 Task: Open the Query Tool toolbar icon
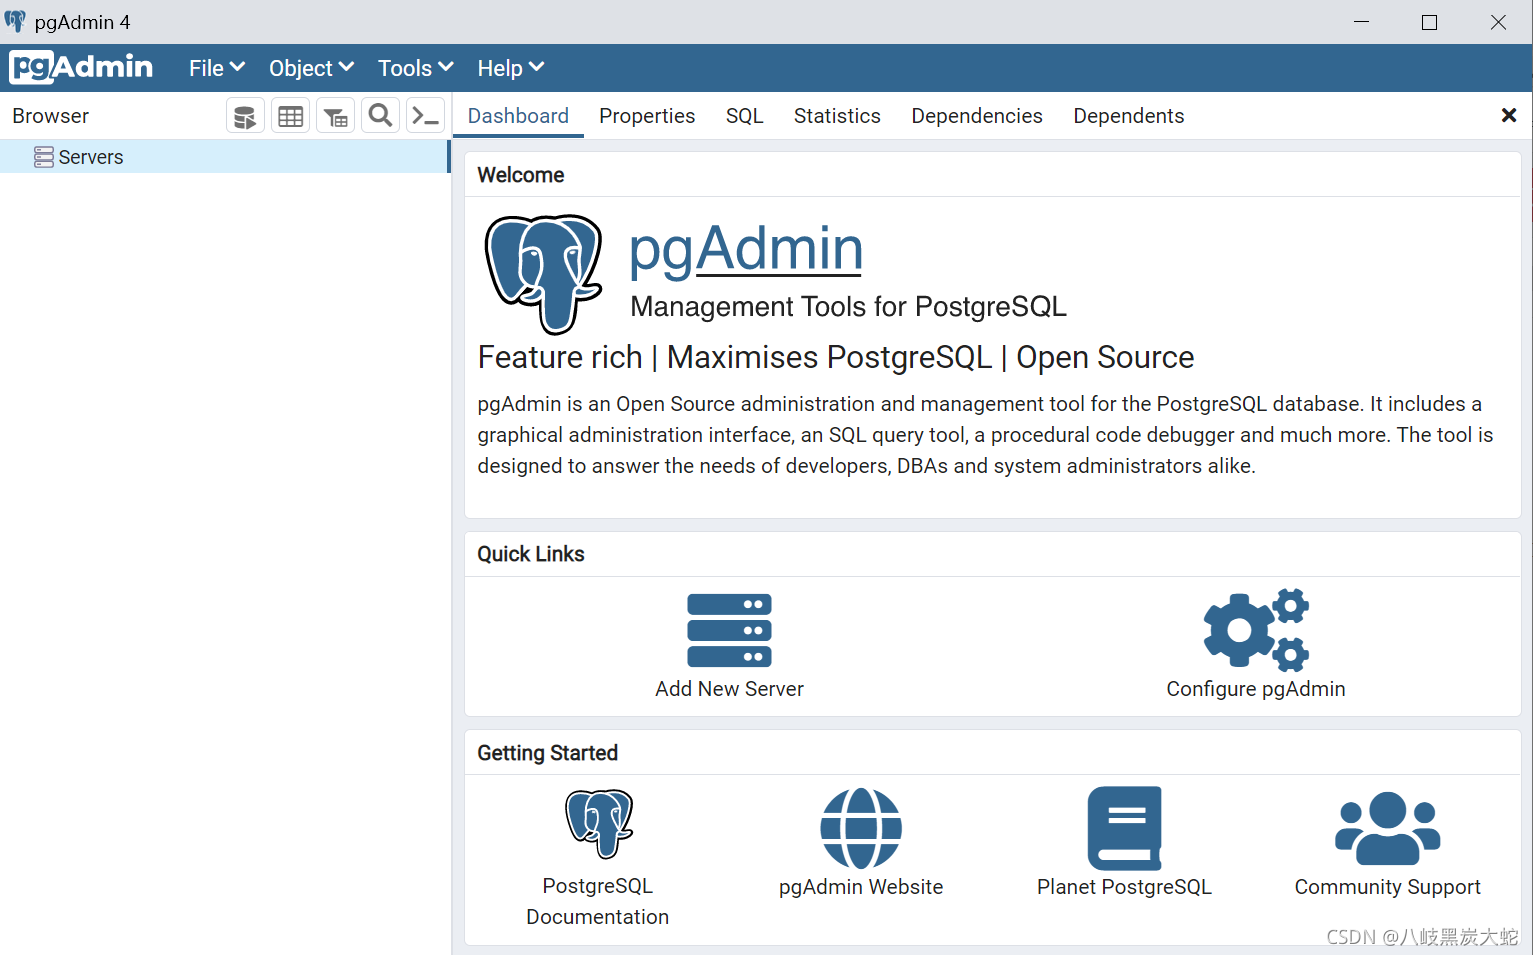point(245,116)
